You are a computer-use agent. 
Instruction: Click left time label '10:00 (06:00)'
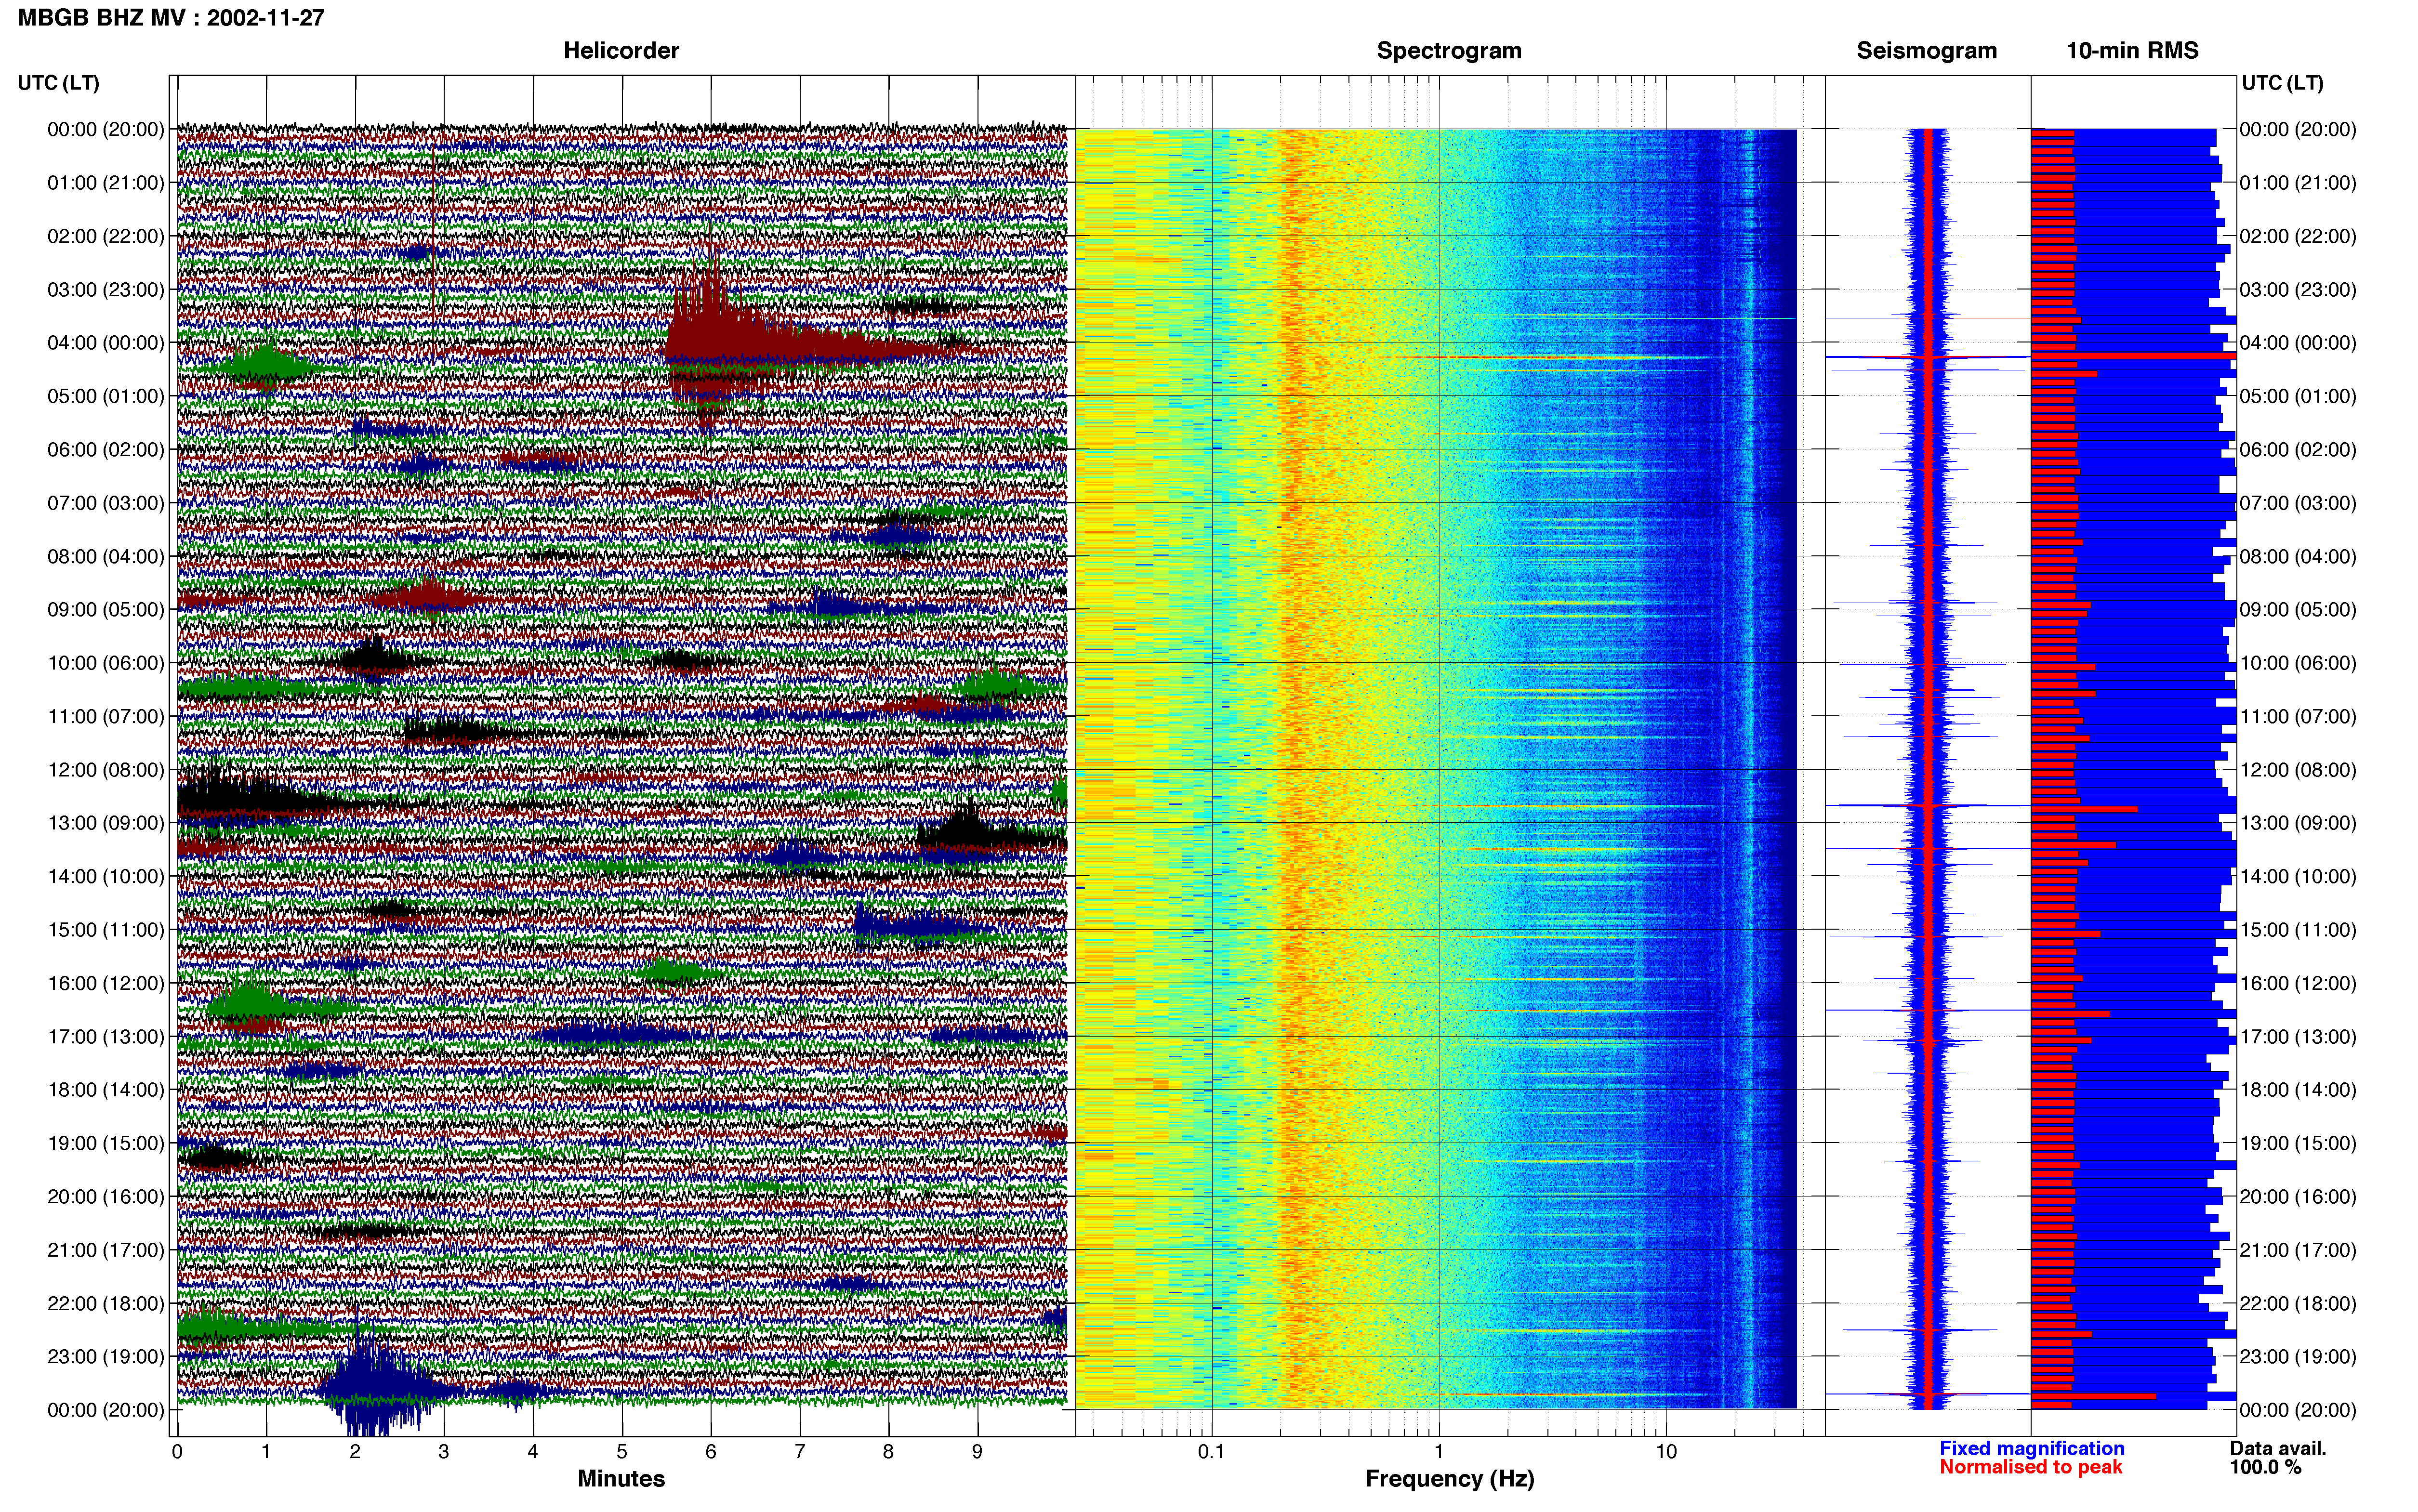pos(106,663)
